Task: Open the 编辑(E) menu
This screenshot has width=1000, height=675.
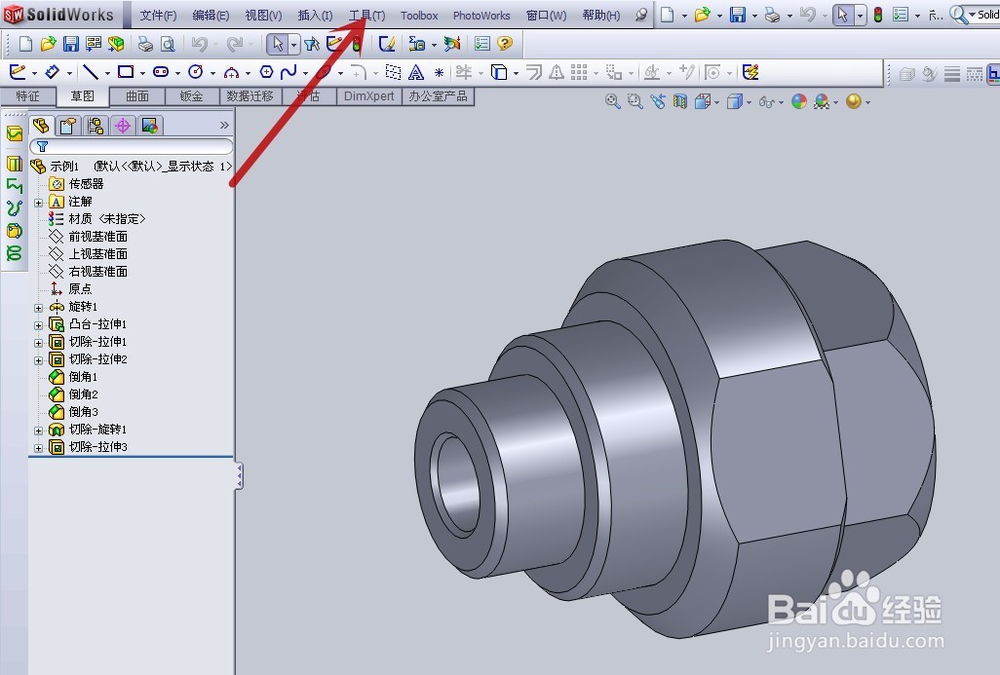Action: (x=210, y=15)
